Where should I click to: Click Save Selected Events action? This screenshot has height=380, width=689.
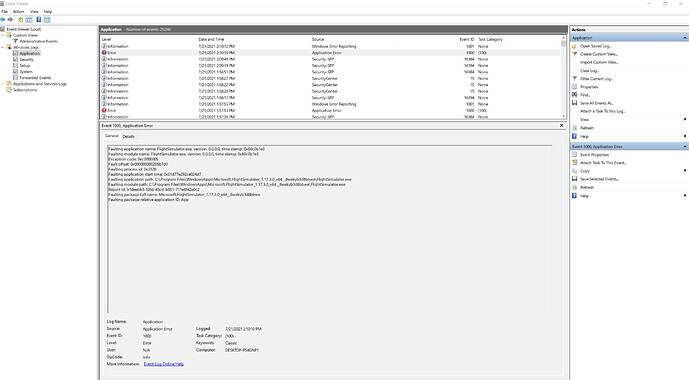[599, 179]
